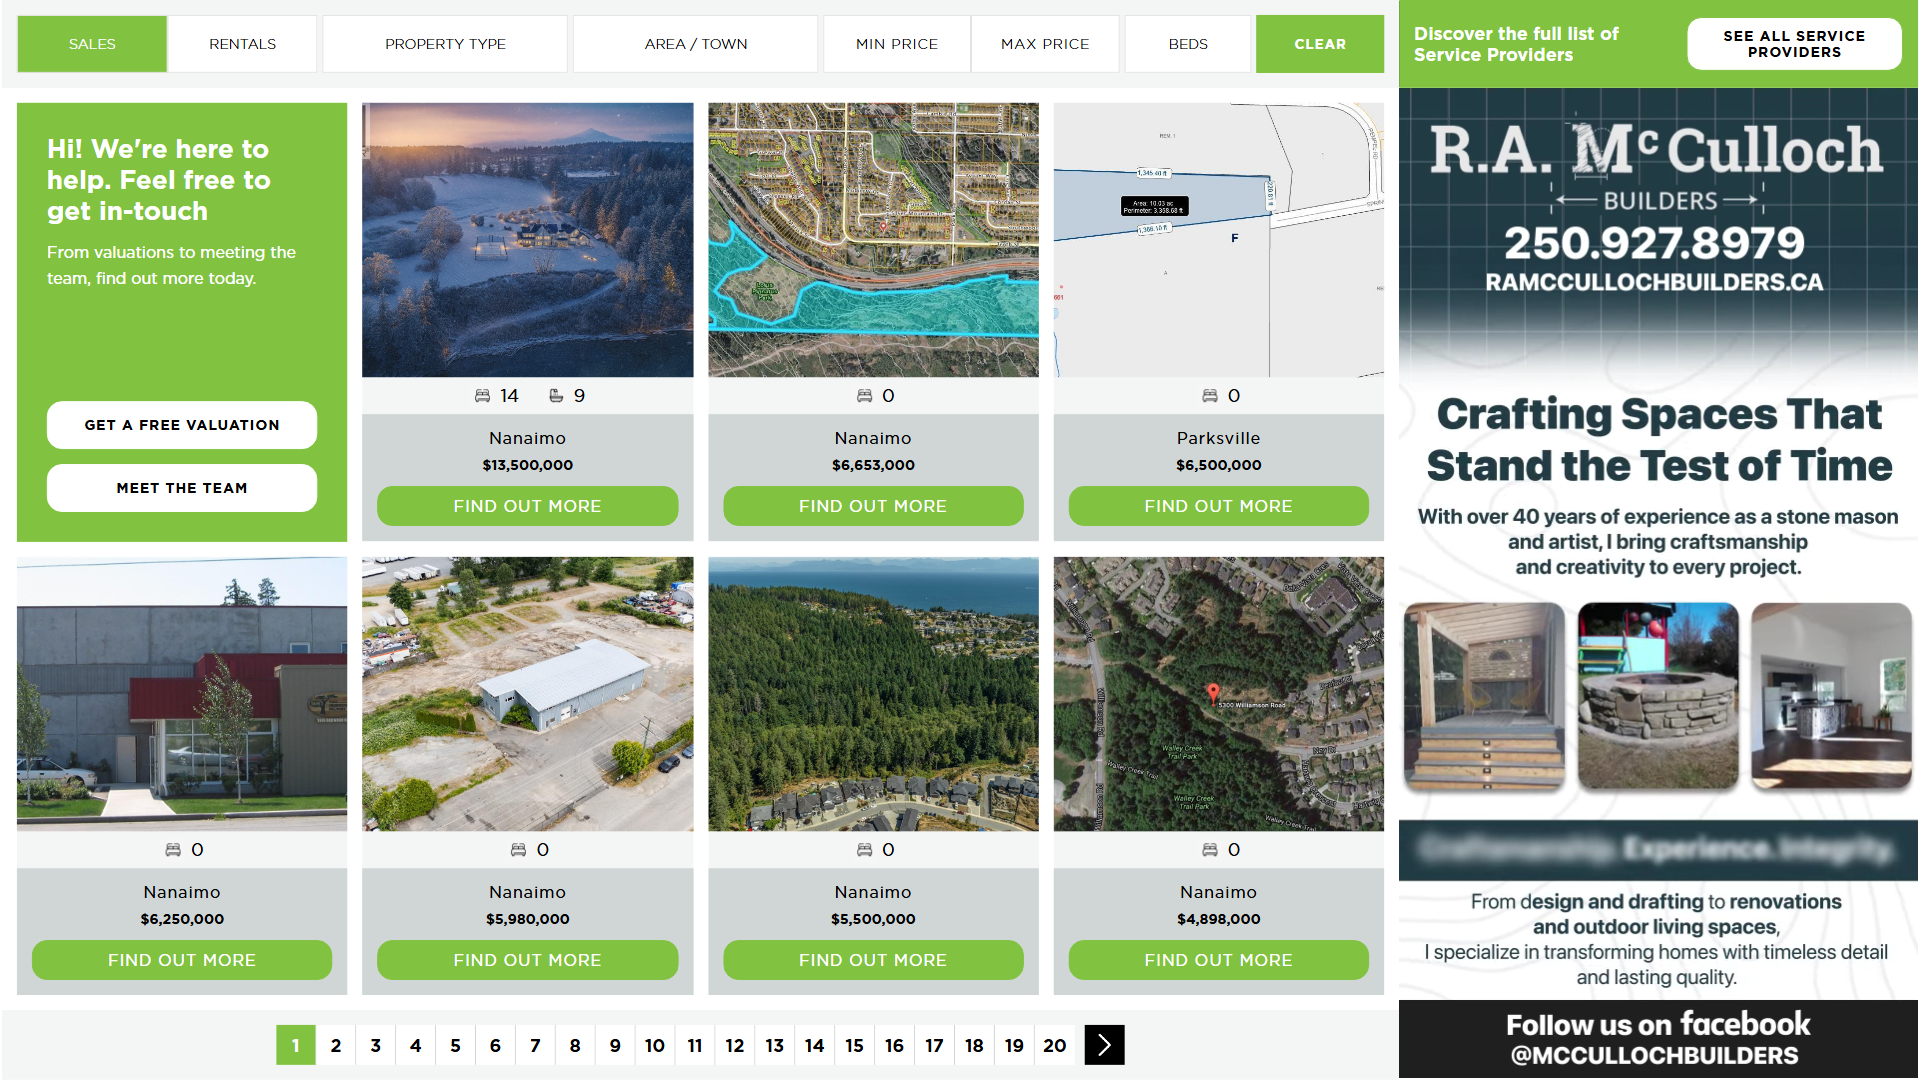The width and height of the screenshot is (1920, 1080).
Task: Click See All Service Providers button
Action: (1793, 44)
